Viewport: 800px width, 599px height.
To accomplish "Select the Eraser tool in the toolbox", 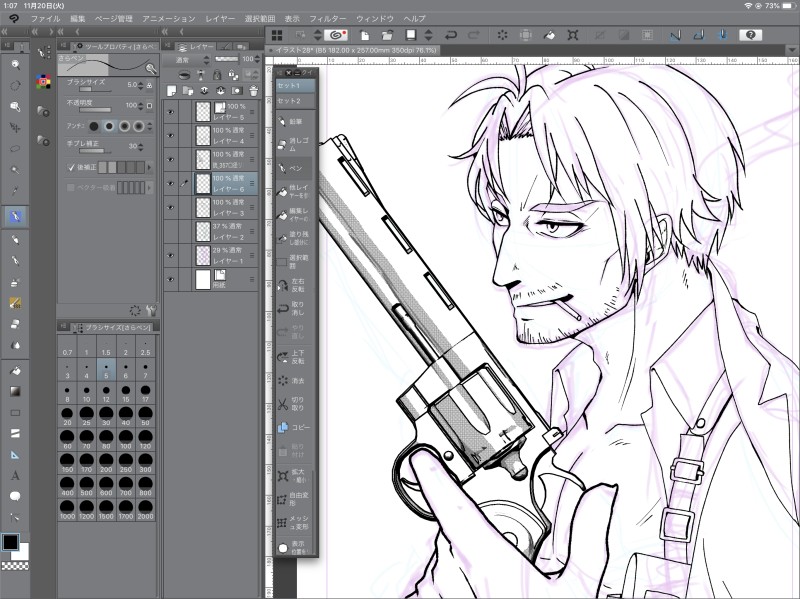I will 15,324.
